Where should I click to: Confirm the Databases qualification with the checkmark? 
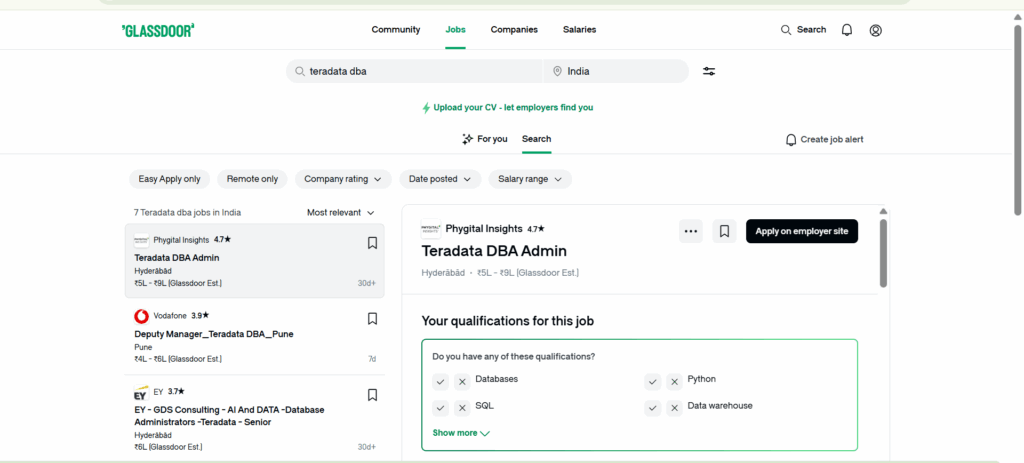(441, 382)
